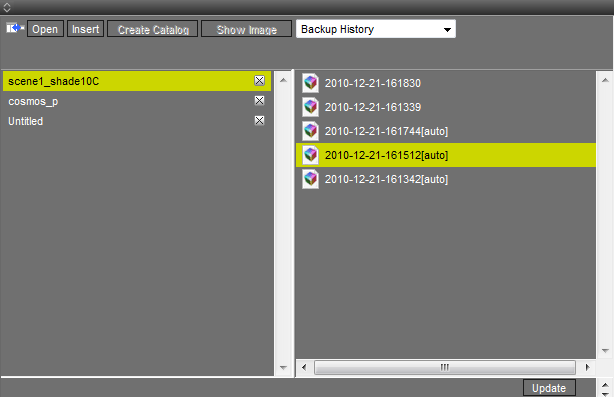This screenshot has width=614, height=397.
Task: Select backup 2010-12-21-161512[auto]
Action: (446, 155)
